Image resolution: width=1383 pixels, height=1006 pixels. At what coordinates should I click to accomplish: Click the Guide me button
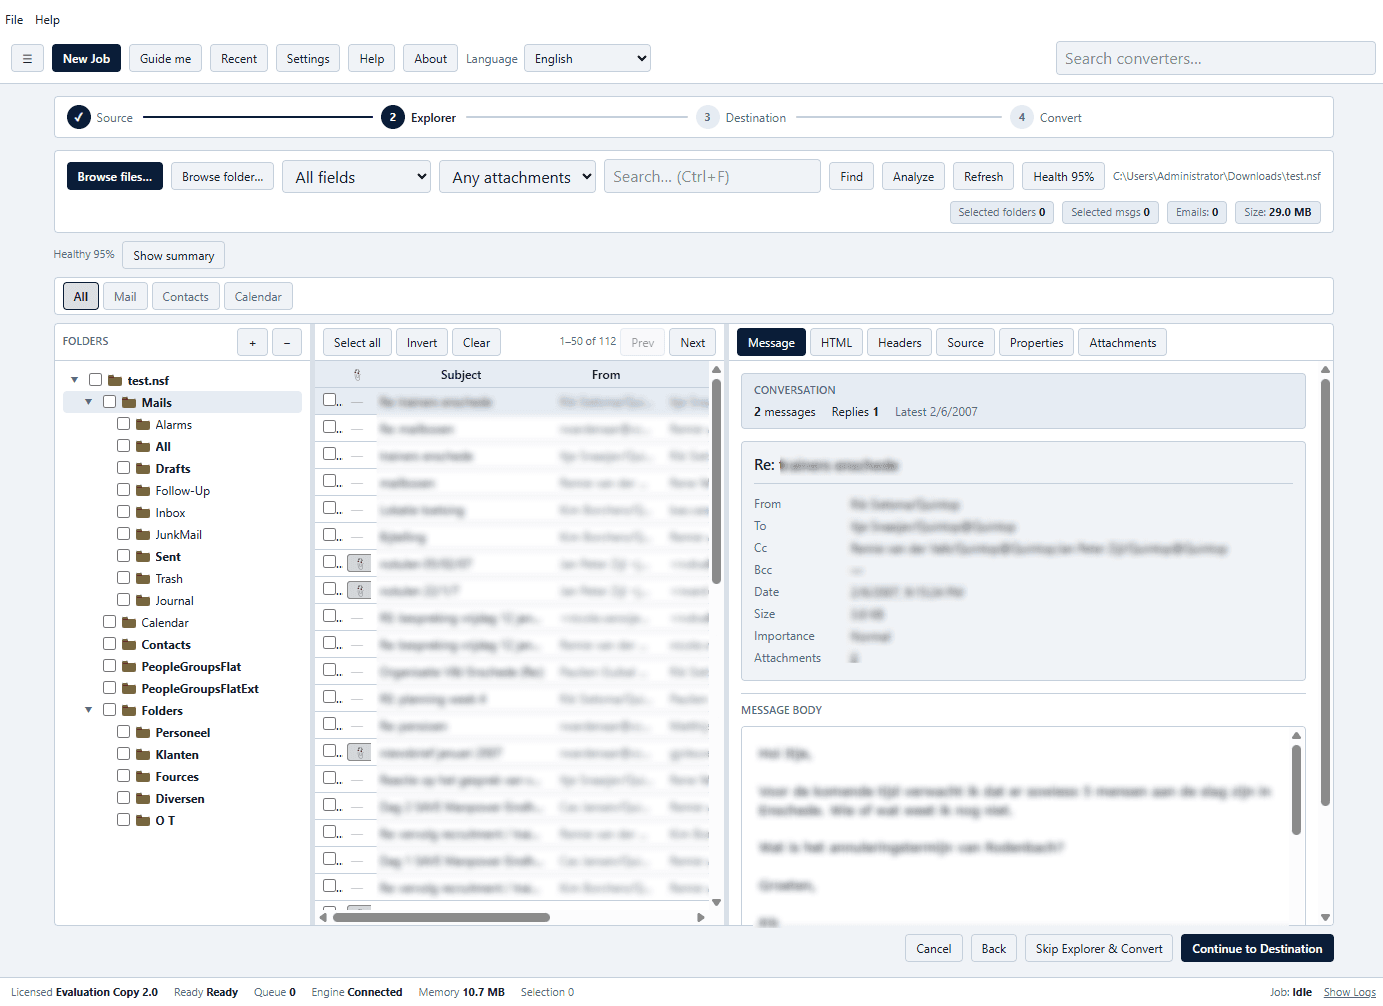(165, 59)
